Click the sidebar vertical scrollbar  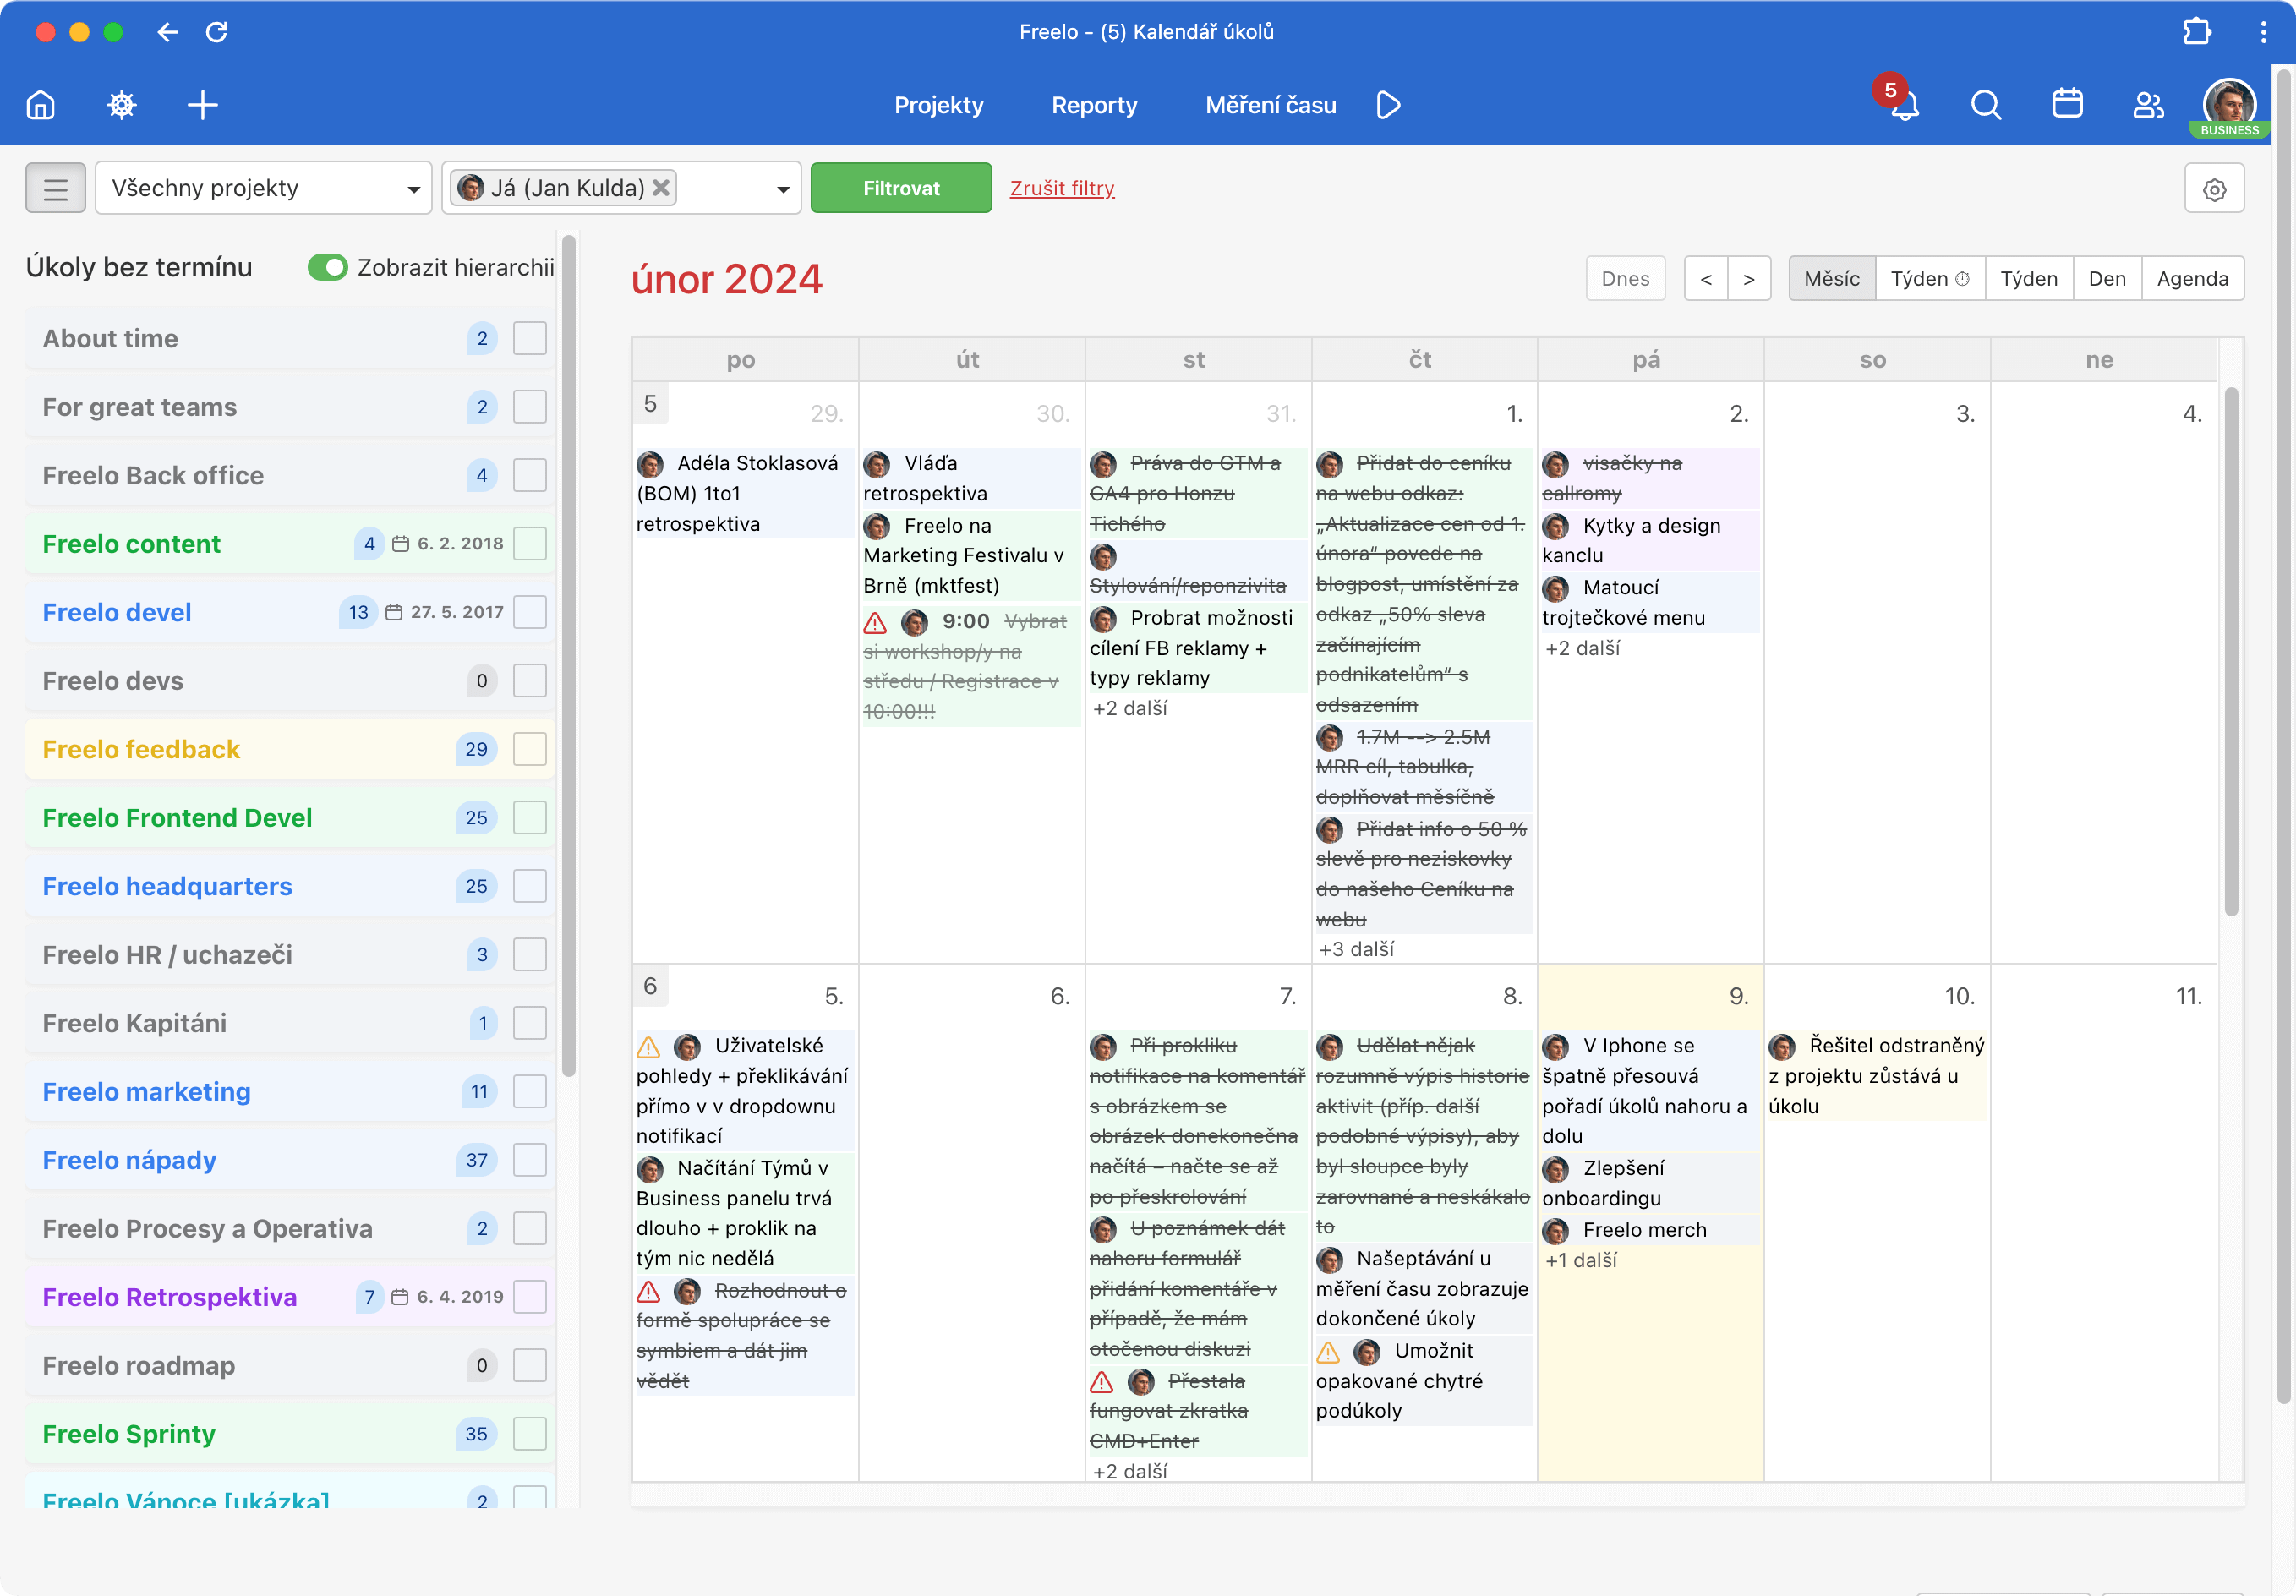click(569, 655)
